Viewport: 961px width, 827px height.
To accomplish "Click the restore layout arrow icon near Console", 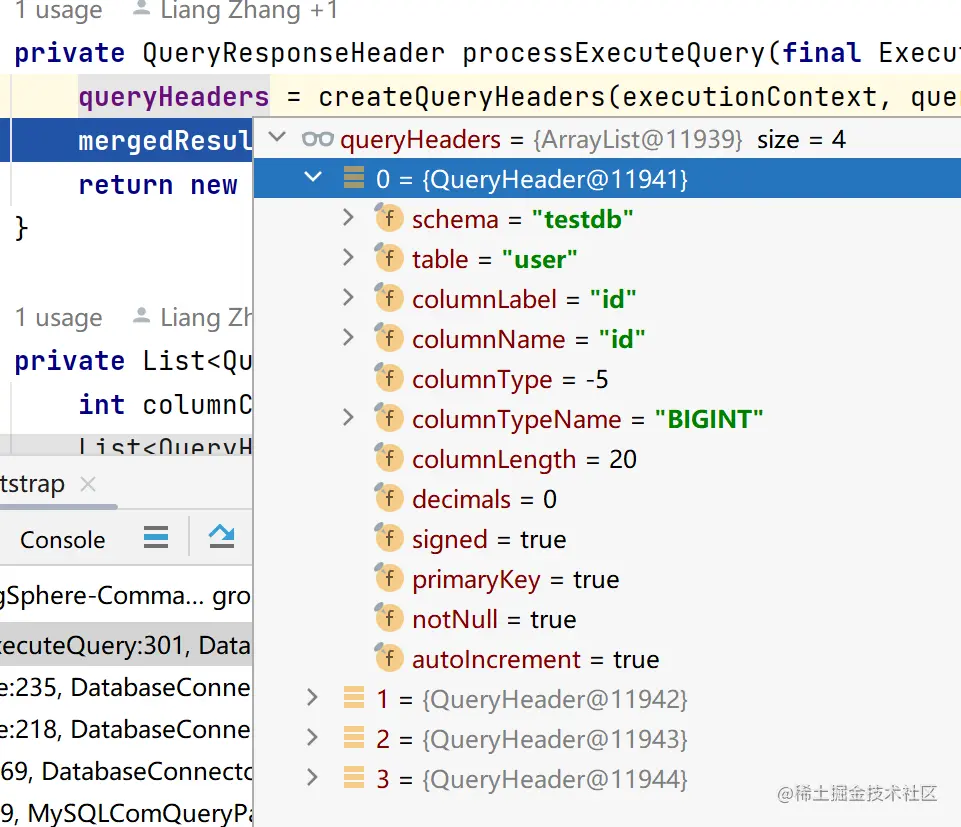I will (x=221, y=536).
